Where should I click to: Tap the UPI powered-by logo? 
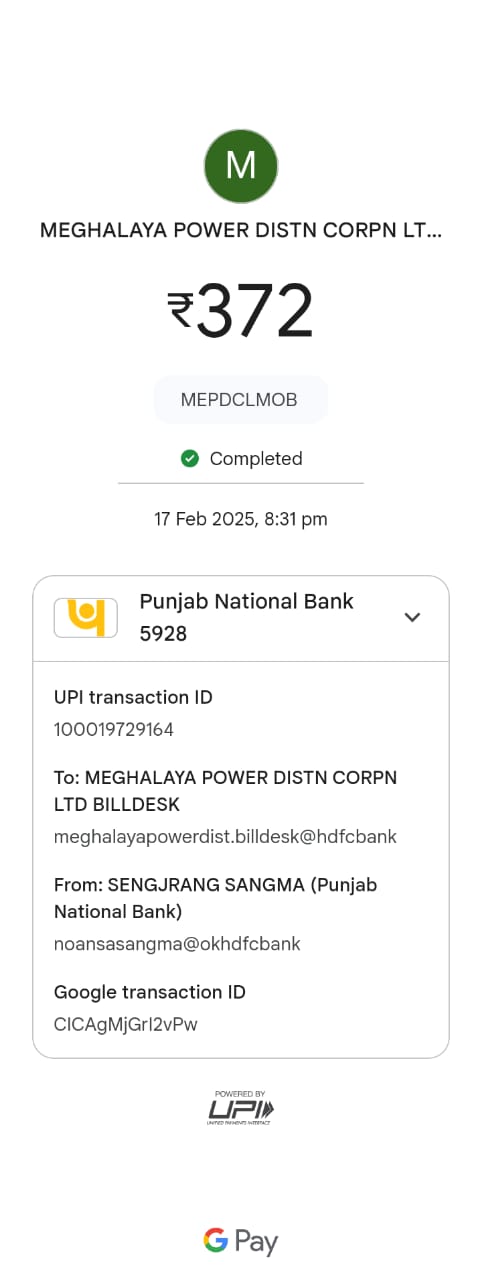point(241,1106)
